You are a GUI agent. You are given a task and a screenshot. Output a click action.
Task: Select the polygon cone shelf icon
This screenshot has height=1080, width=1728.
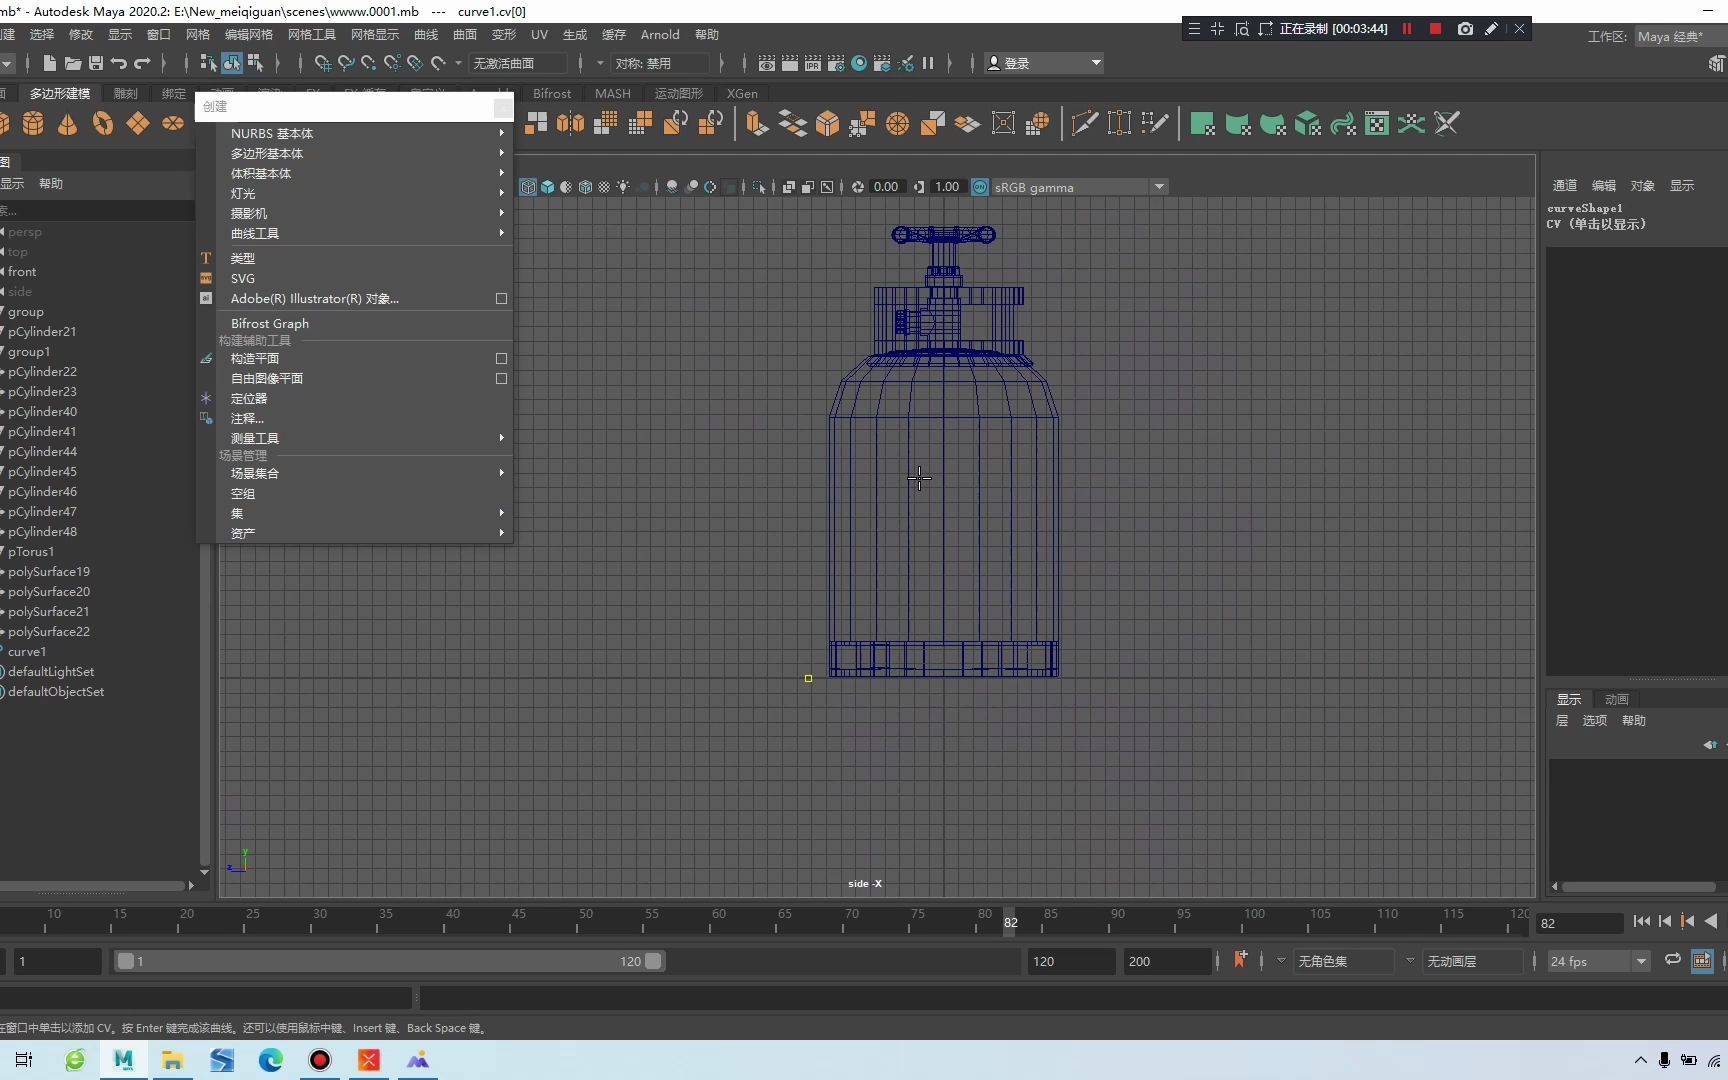(x=68, y=123)
